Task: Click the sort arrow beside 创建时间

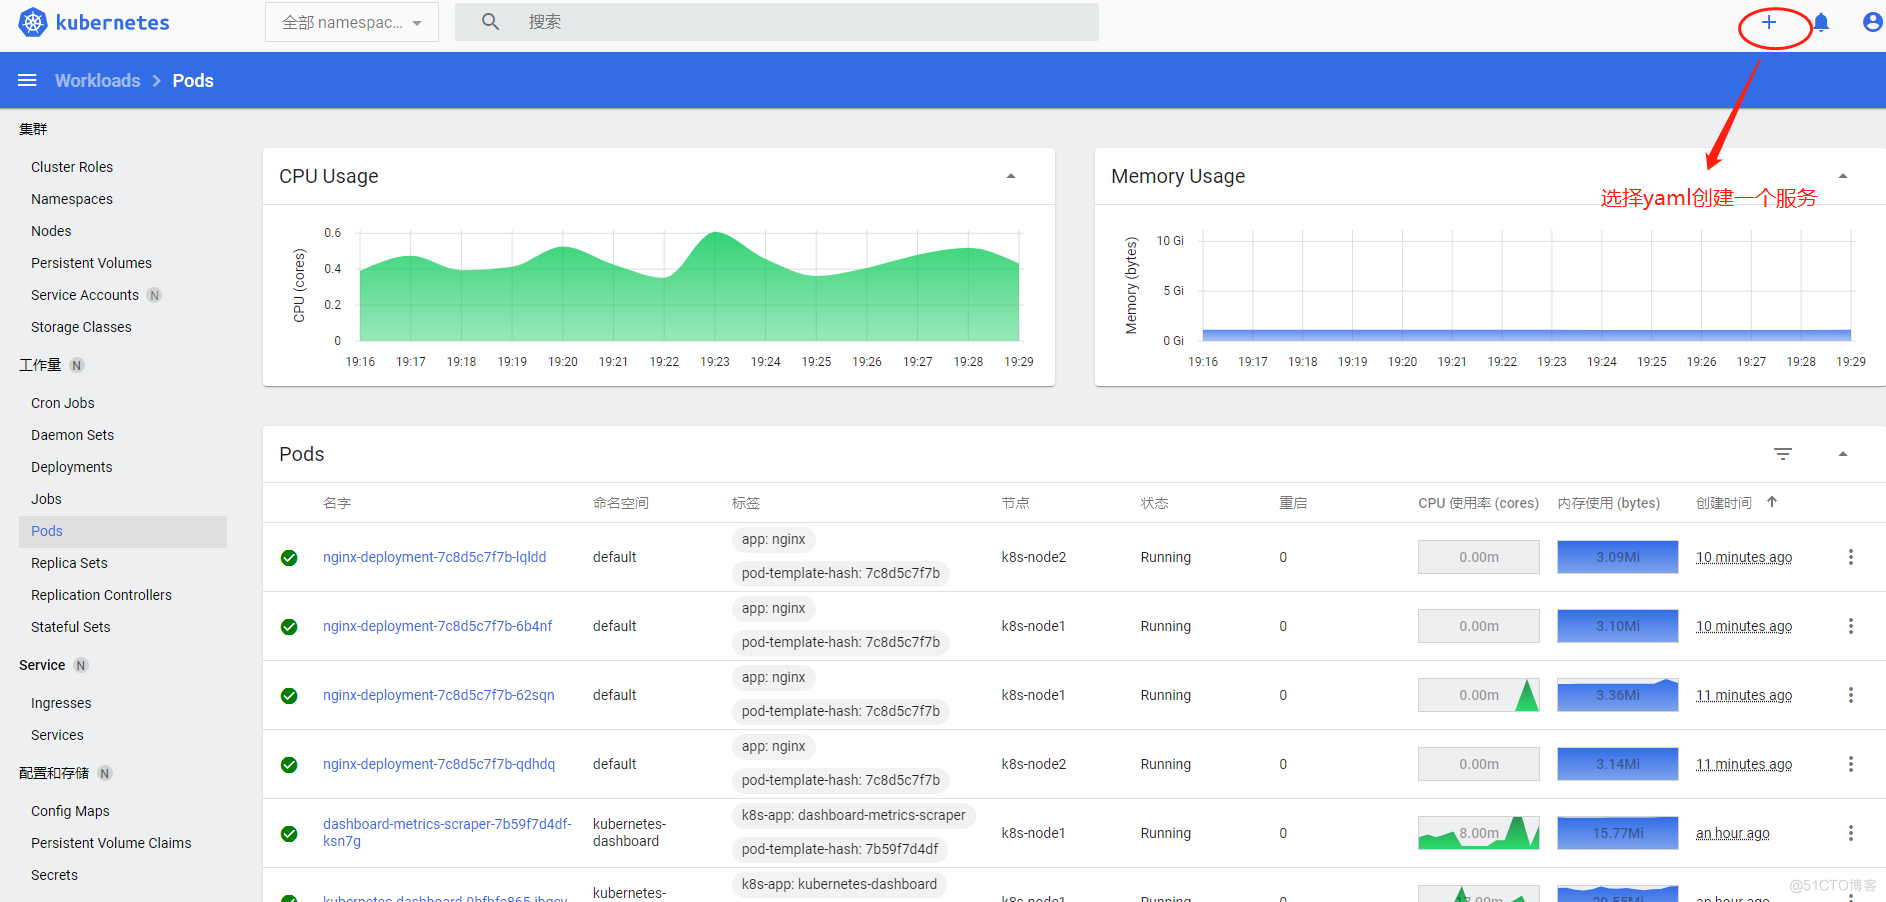Action: pyautogui.click(x=1771, y=502)
